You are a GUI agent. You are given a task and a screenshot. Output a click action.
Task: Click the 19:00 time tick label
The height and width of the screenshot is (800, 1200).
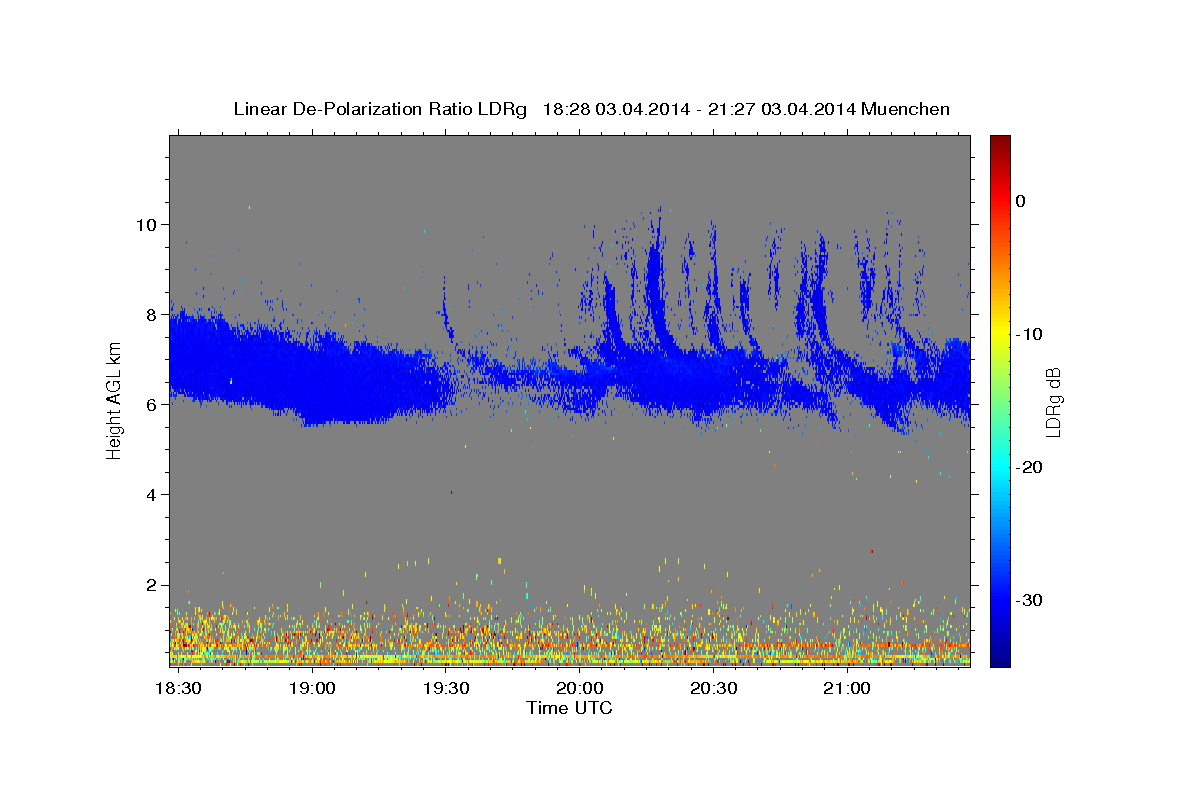(312, 689)
